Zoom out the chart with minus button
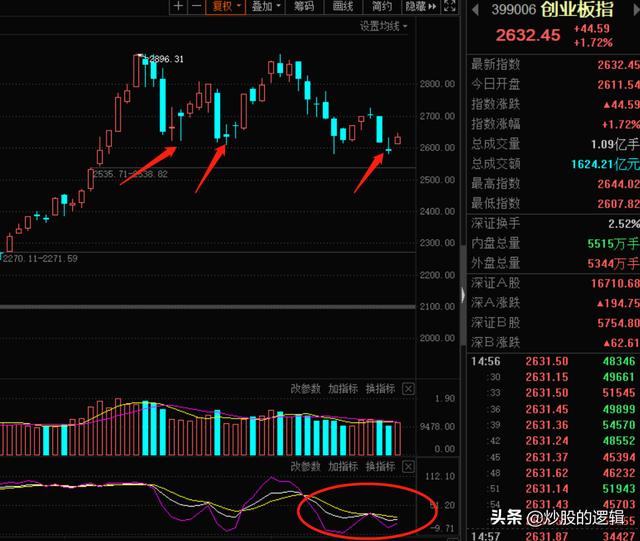 tap(196, 6)
